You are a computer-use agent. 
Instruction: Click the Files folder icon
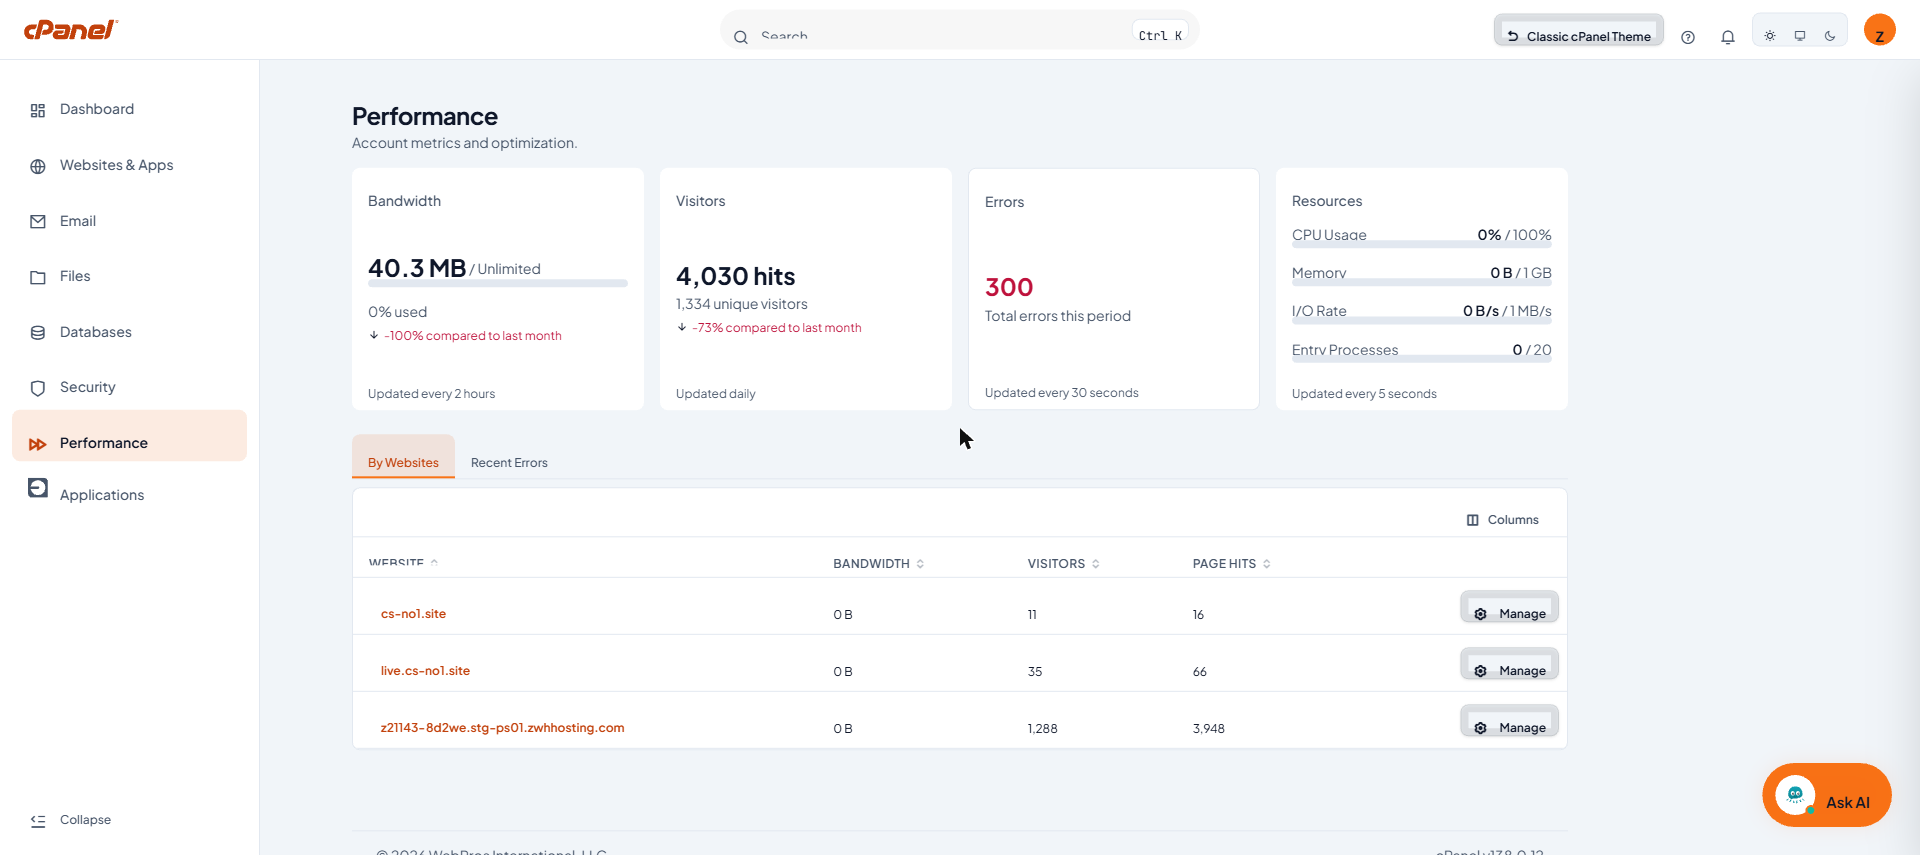coord(38,277)
